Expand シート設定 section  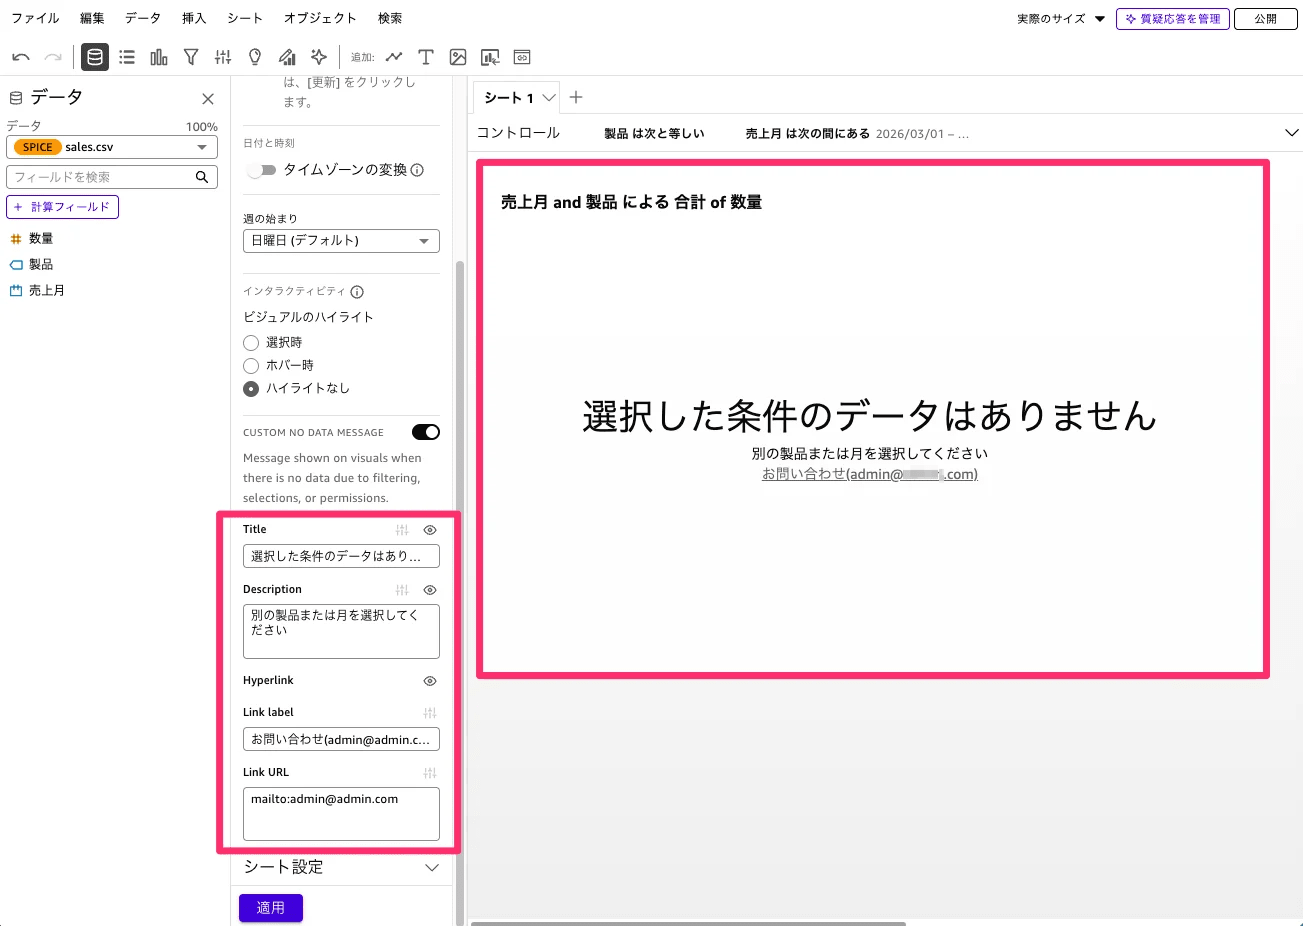pyautogui.click(x=341, y=867)
